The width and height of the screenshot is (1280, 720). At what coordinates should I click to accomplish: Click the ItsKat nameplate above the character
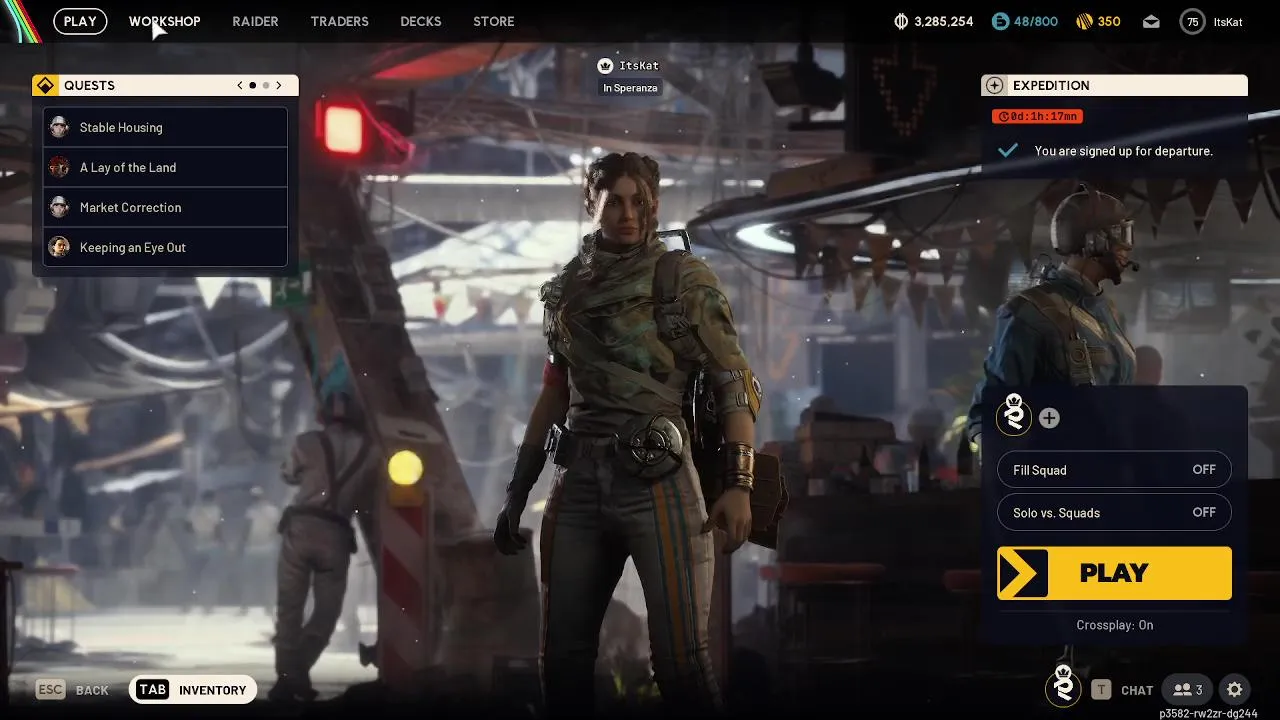639,65
